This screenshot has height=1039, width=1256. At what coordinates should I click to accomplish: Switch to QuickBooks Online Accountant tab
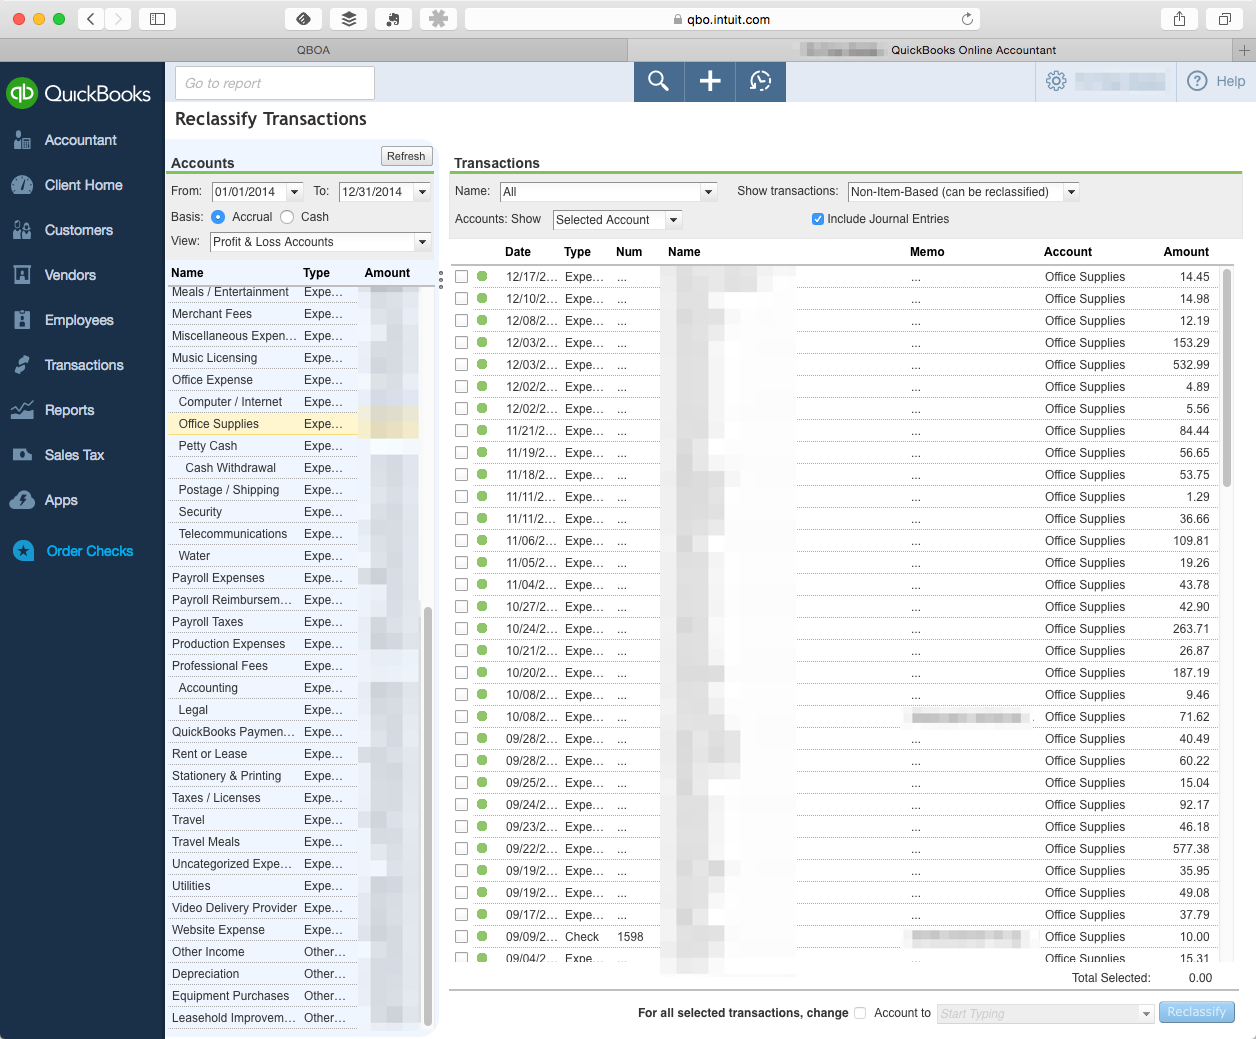[930, 50]
